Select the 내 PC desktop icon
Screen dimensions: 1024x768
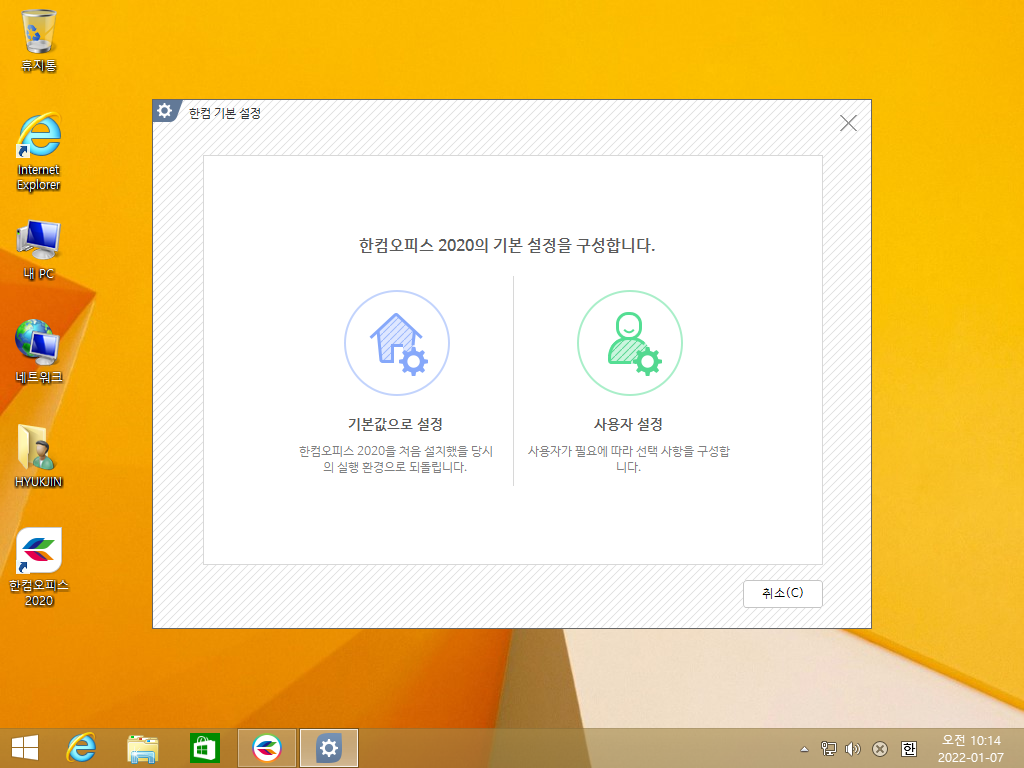[x=39, y=250]
